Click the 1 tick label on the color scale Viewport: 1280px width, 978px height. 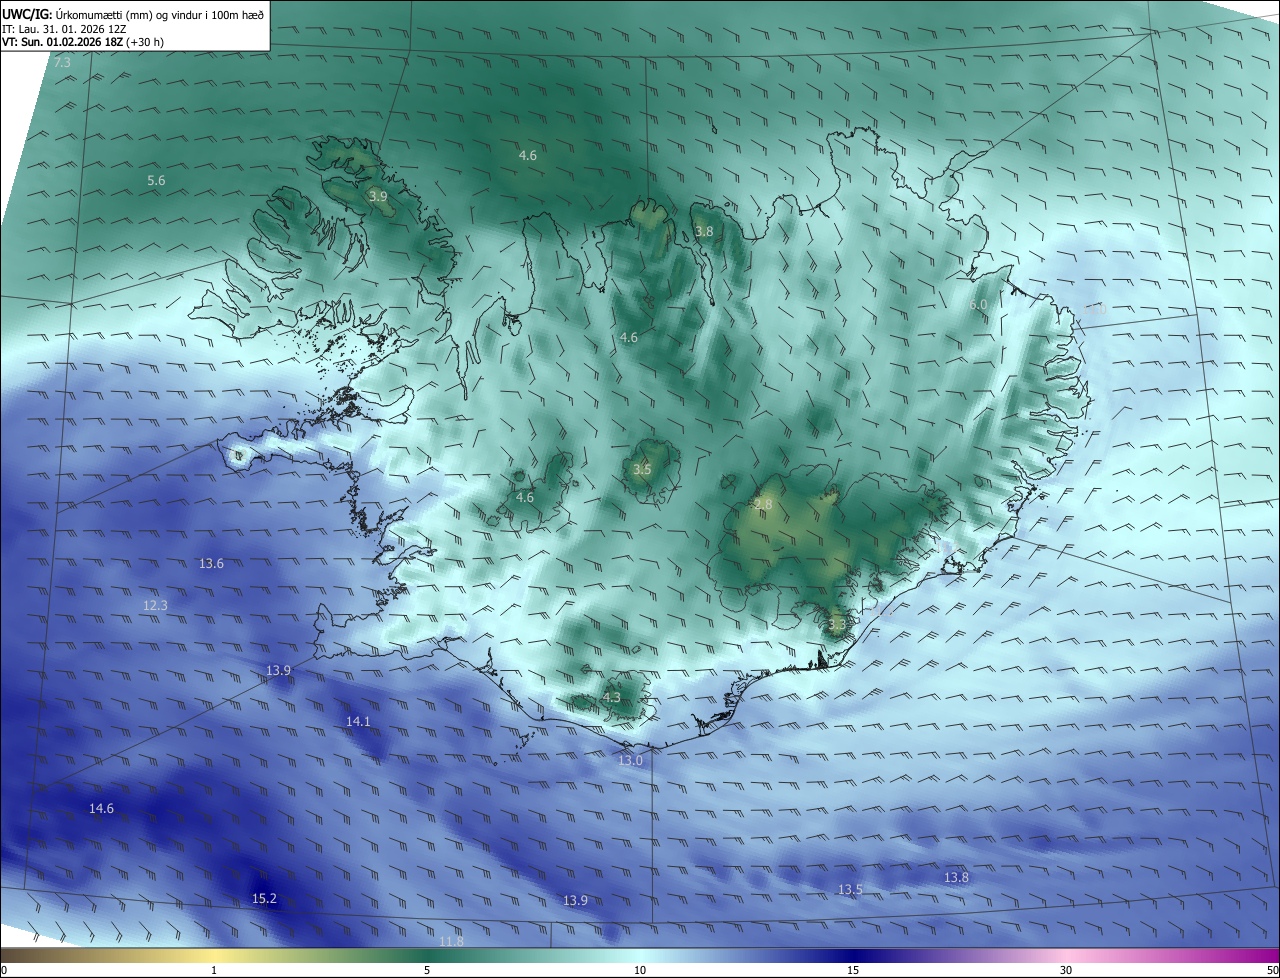tap(215, 970)
